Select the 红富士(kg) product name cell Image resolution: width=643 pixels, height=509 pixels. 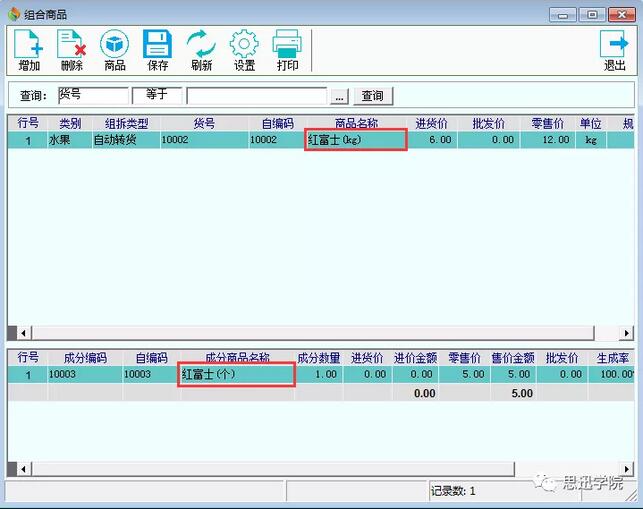[356, 140]
